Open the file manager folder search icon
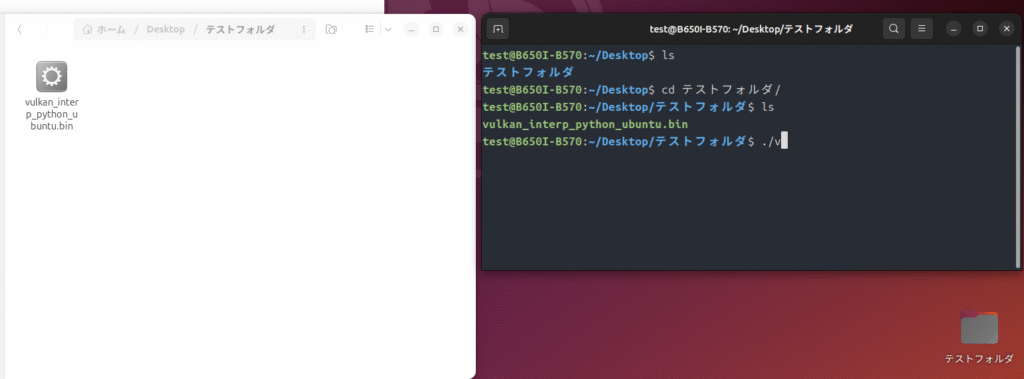 pyautogui.click(x=331, y=29)
